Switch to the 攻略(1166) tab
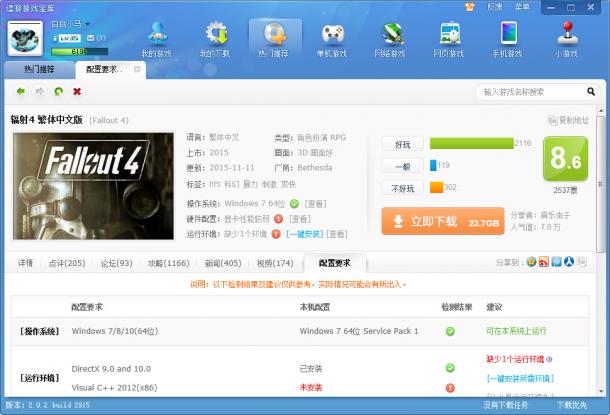The width and height of the screenshot is (610, 415). point(168,263)
